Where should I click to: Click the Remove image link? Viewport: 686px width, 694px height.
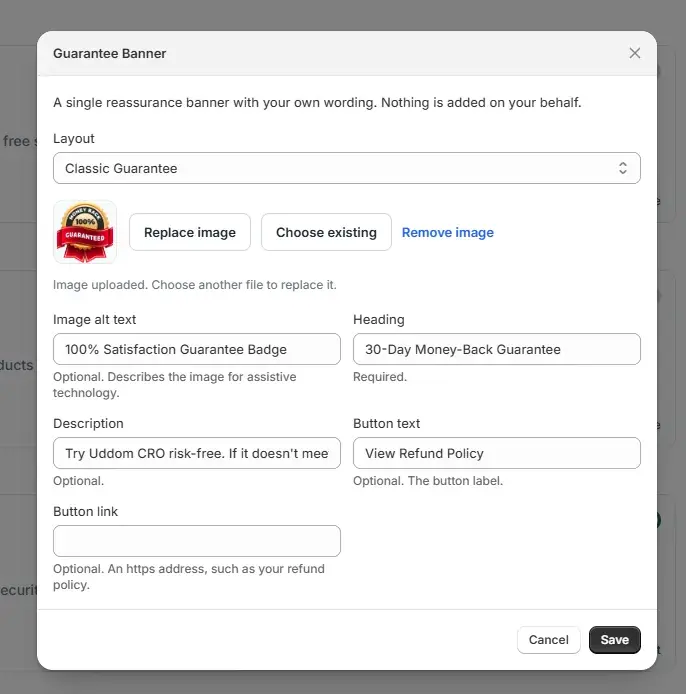pos(447,232)
